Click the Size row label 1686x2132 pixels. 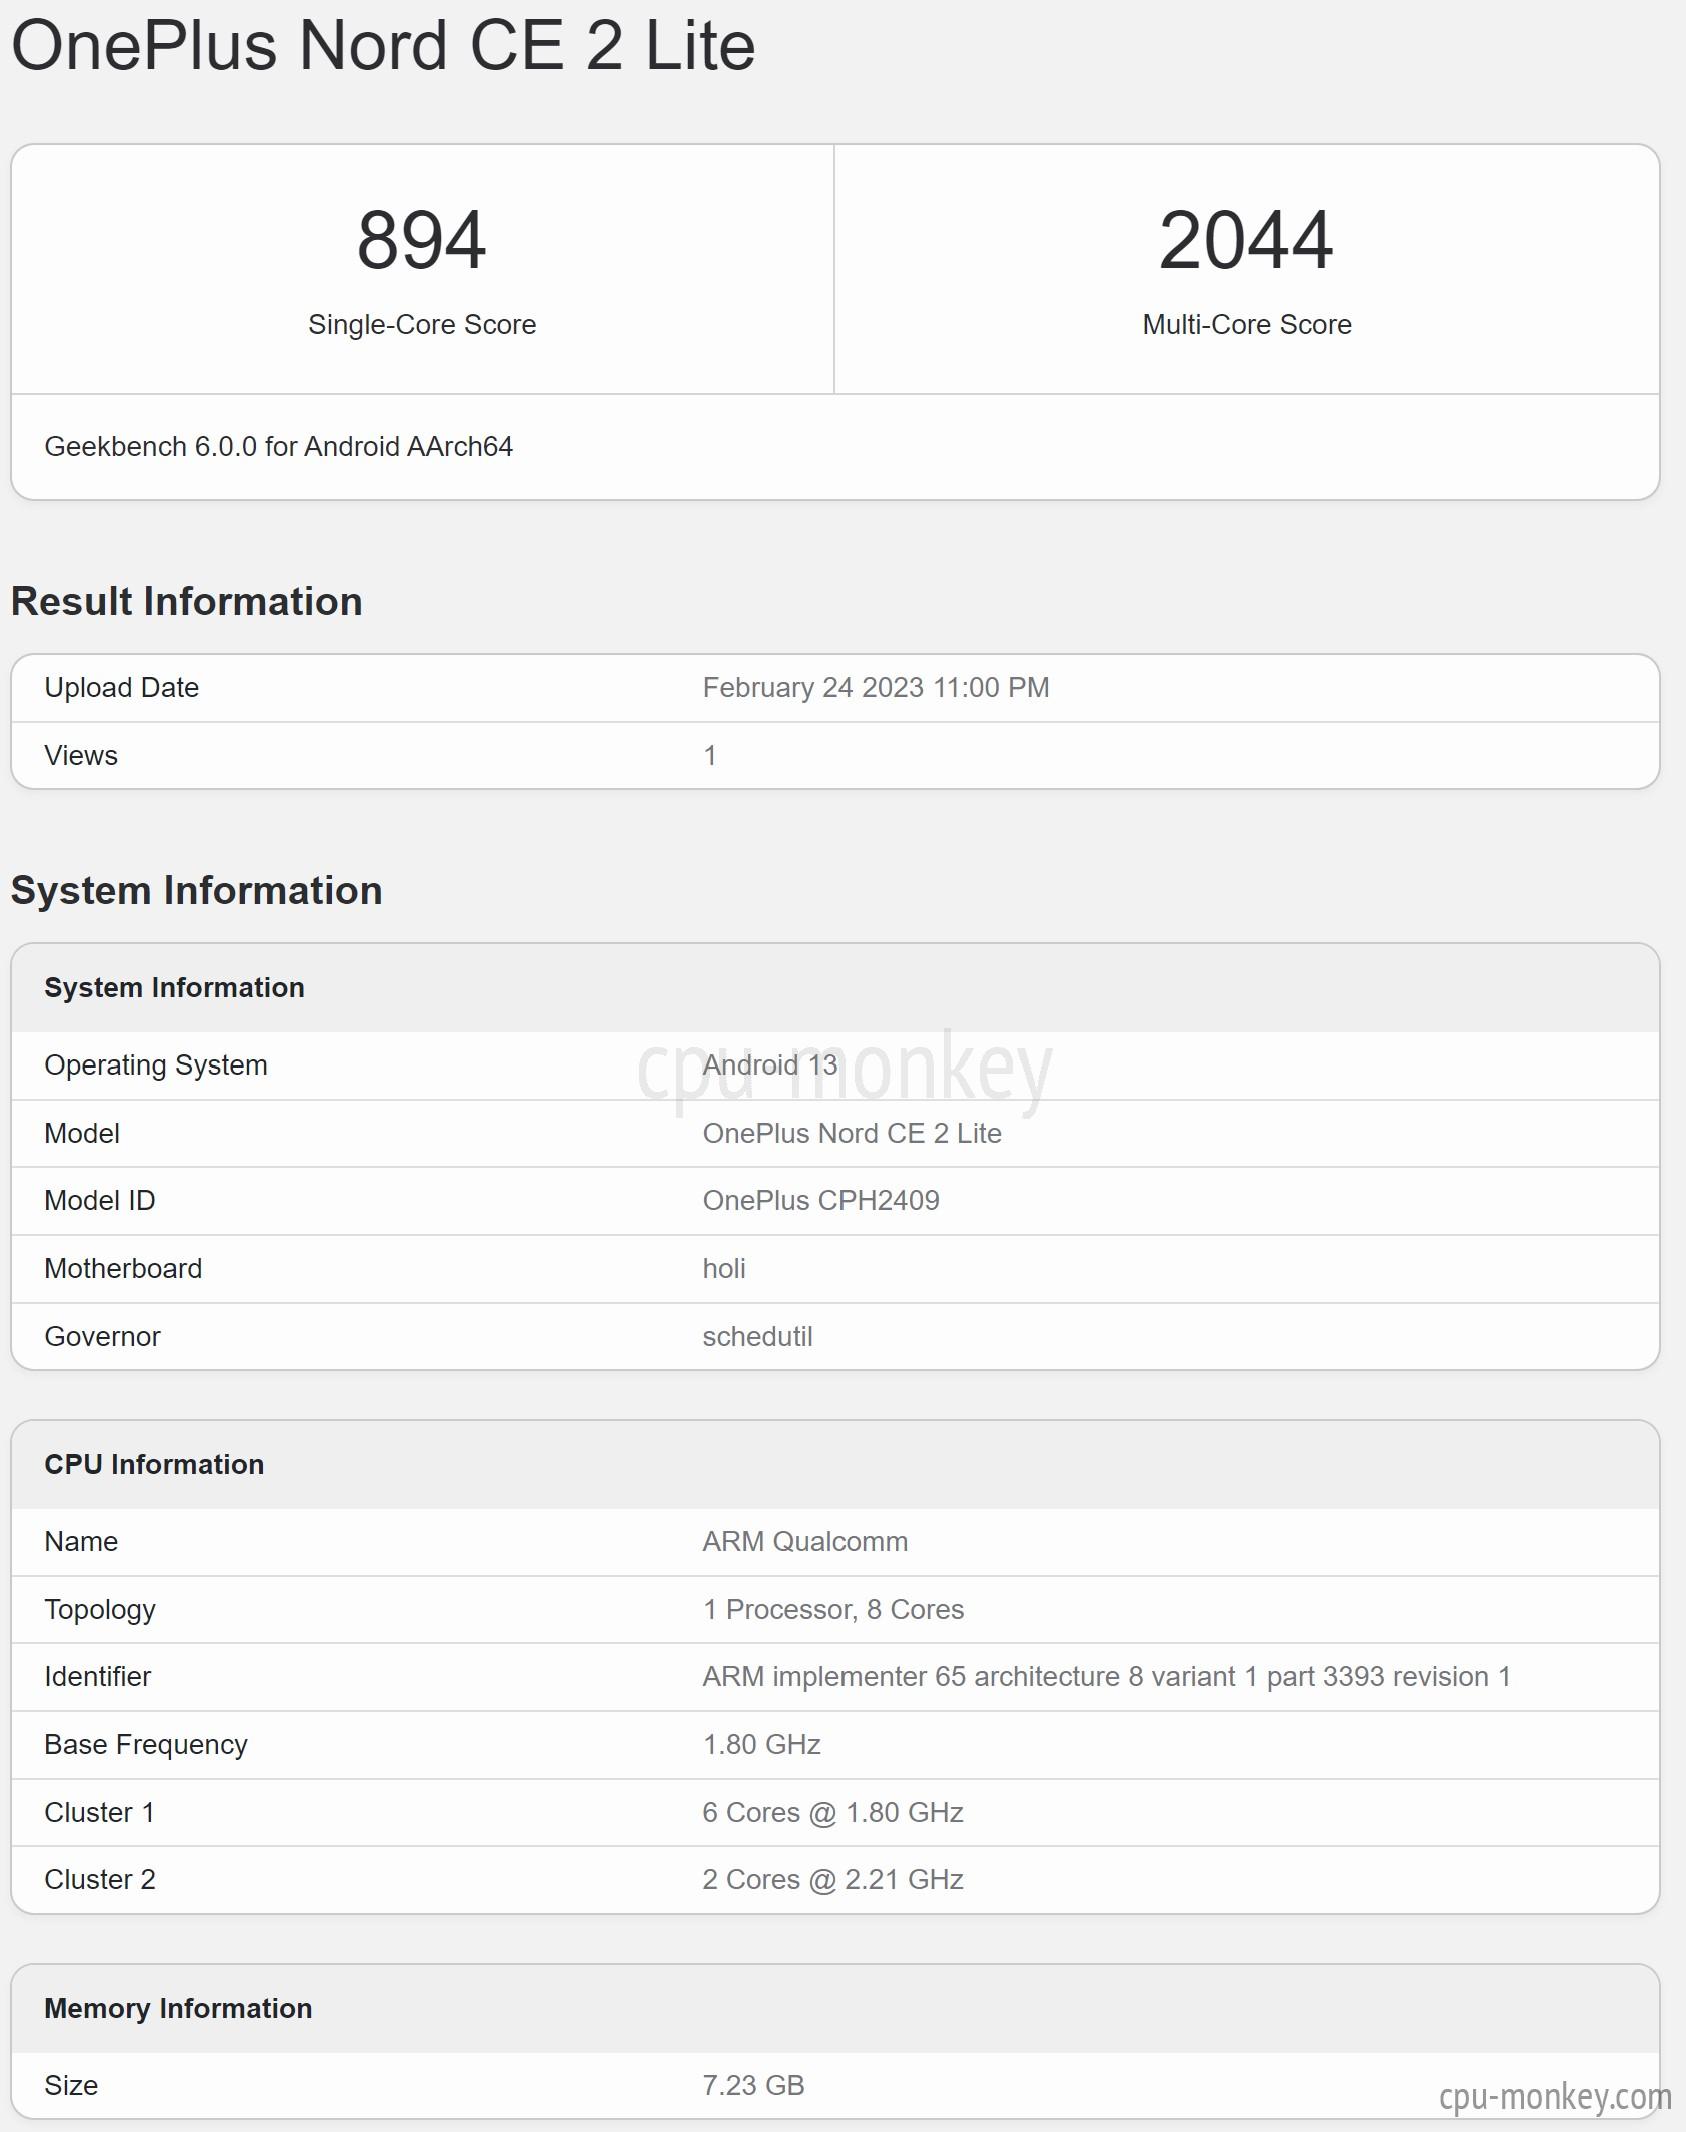tap(71, 2086)
